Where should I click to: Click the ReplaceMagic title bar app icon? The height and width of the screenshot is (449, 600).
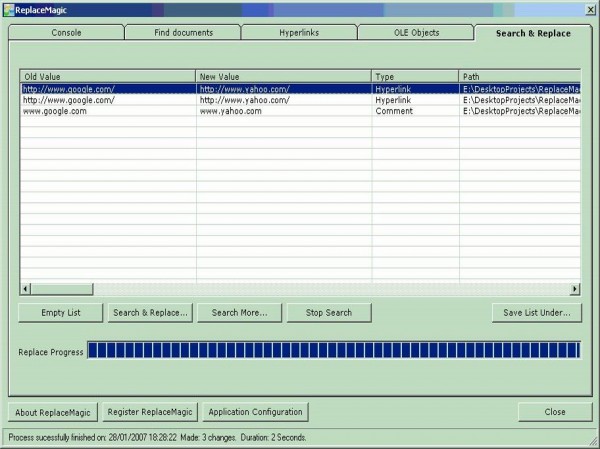click(8, 9)
